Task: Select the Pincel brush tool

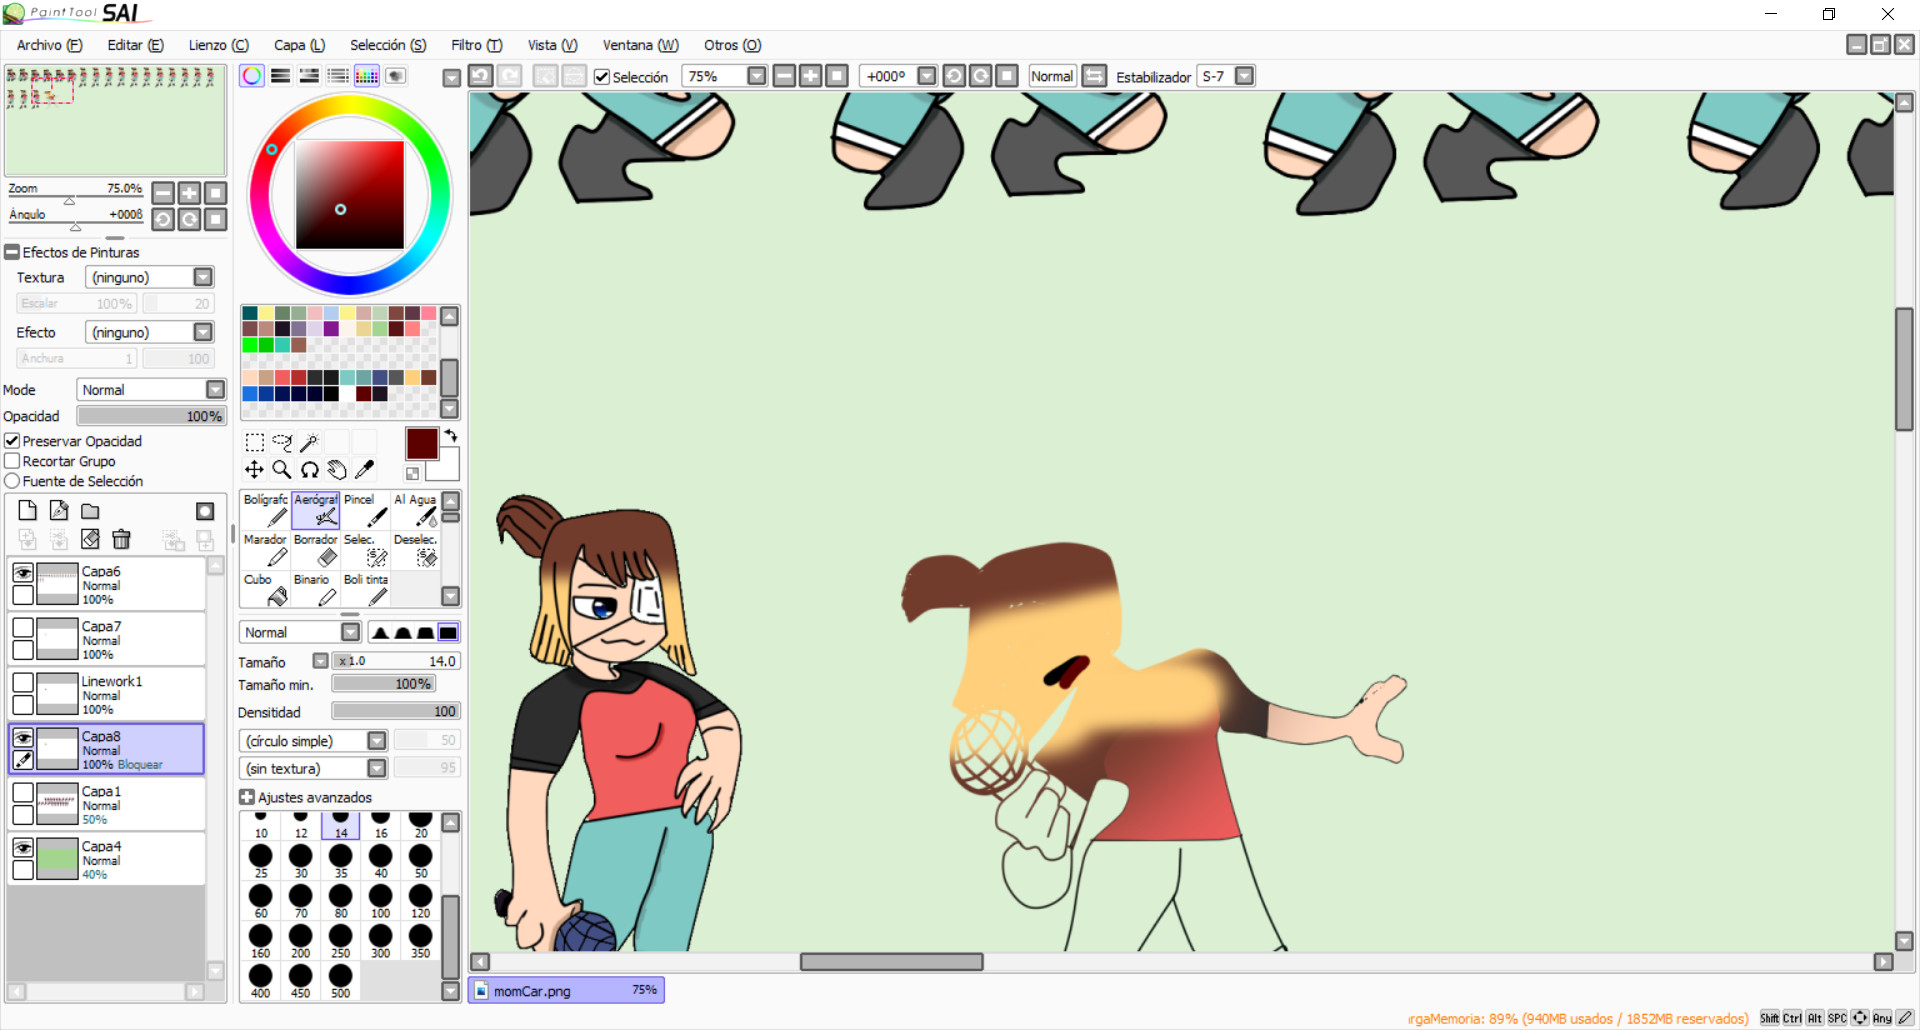Action: point(365,510)
